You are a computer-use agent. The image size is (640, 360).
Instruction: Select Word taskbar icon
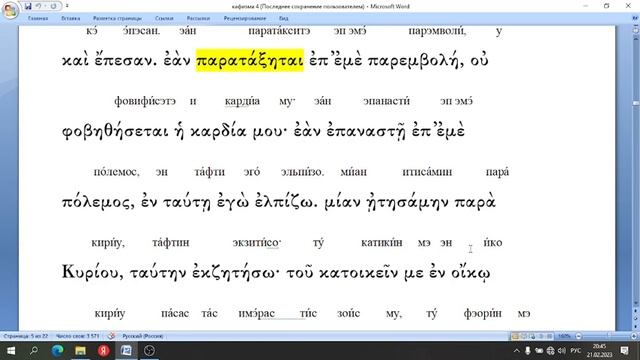126,351
